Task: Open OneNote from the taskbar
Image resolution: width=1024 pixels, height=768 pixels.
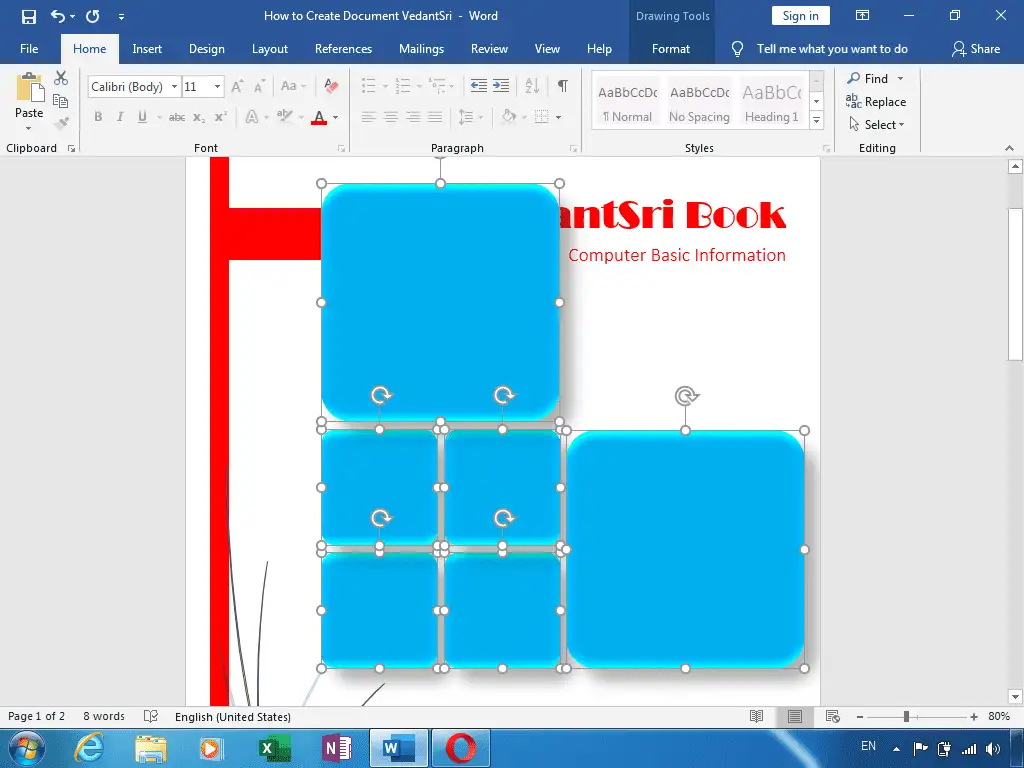Action: pyautogui.click(x=336, y=748)
